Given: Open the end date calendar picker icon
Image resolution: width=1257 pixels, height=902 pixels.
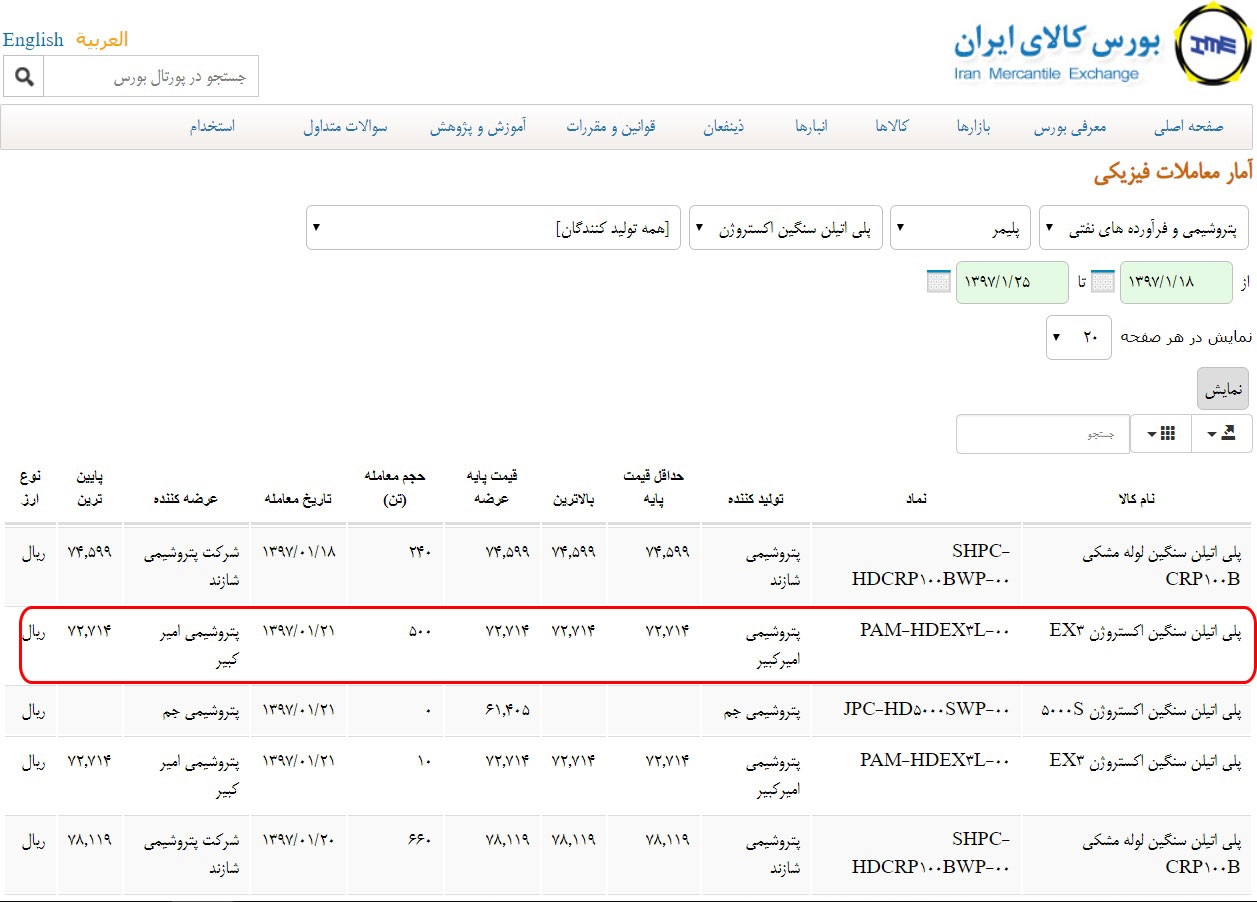Looking at the screenshot, I should coord(939,282).
